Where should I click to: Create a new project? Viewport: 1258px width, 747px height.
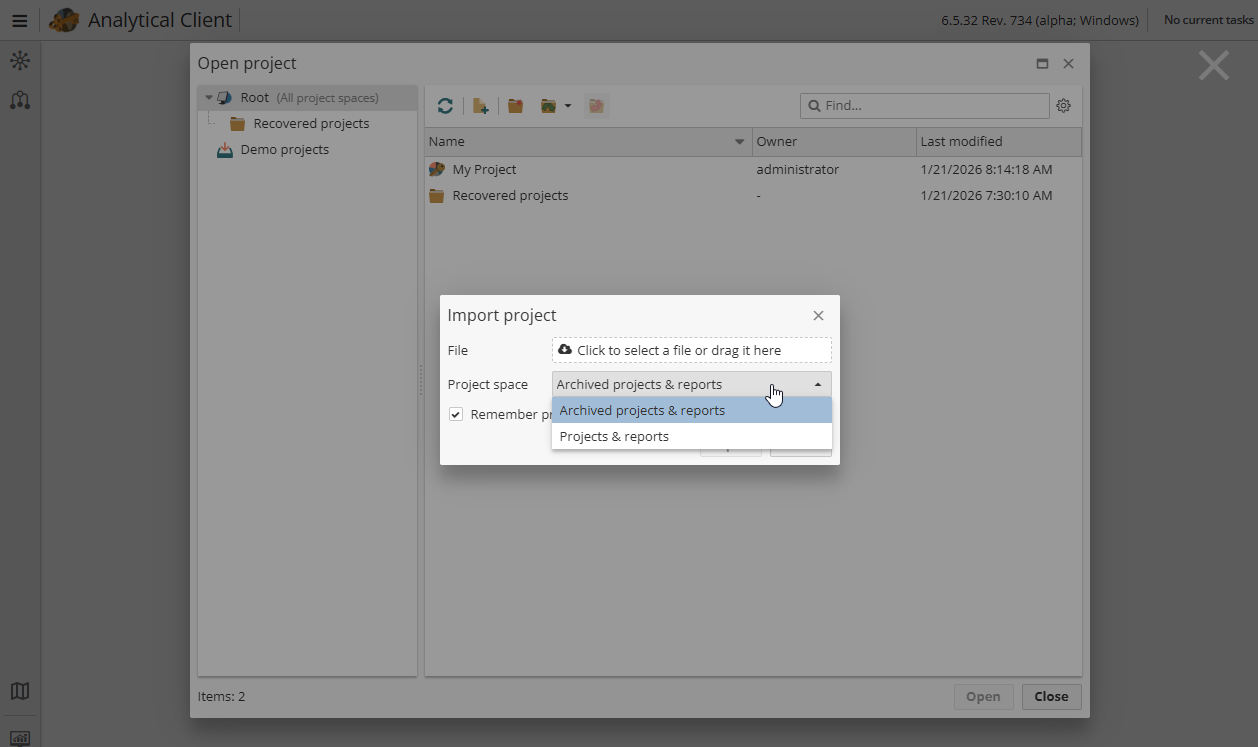point(481,105)
